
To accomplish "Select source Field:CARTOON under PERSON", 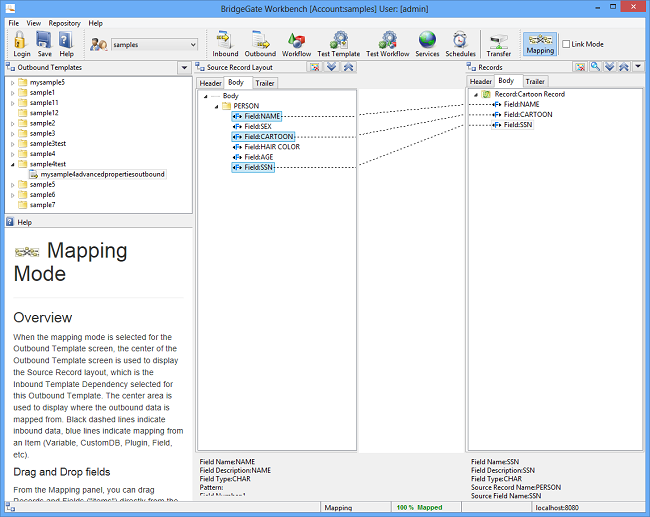I will click(263, 137).
